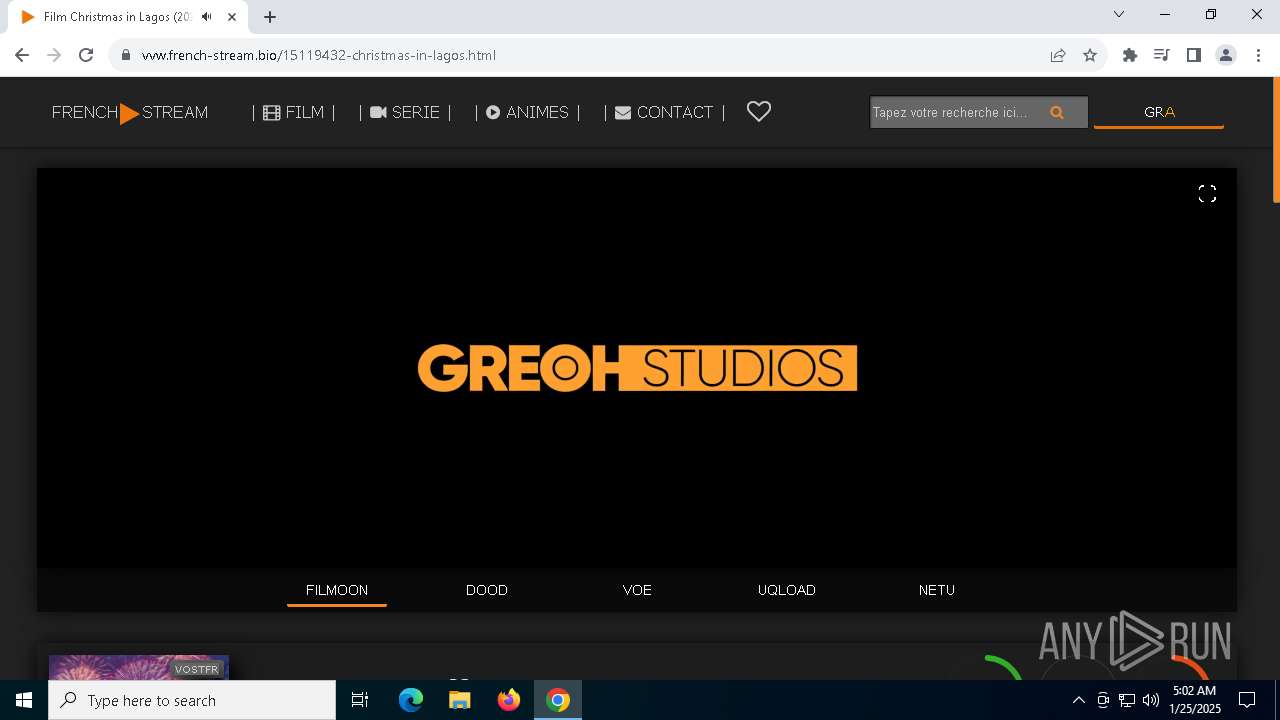Image resolution: width=1280 pixels, height=720 pixels.
Task: Click the taskbar search box
Action: [x=192, y=700]
